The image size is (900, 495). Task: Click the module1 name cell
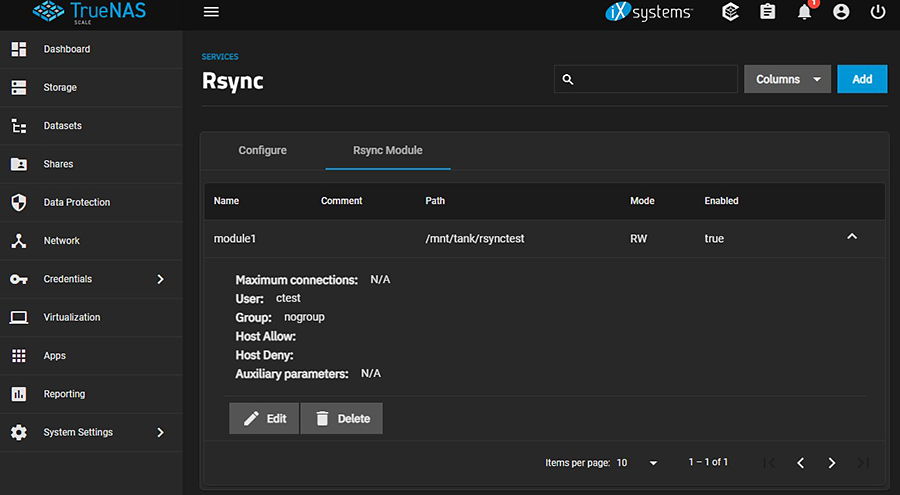[x=235, y=239]
